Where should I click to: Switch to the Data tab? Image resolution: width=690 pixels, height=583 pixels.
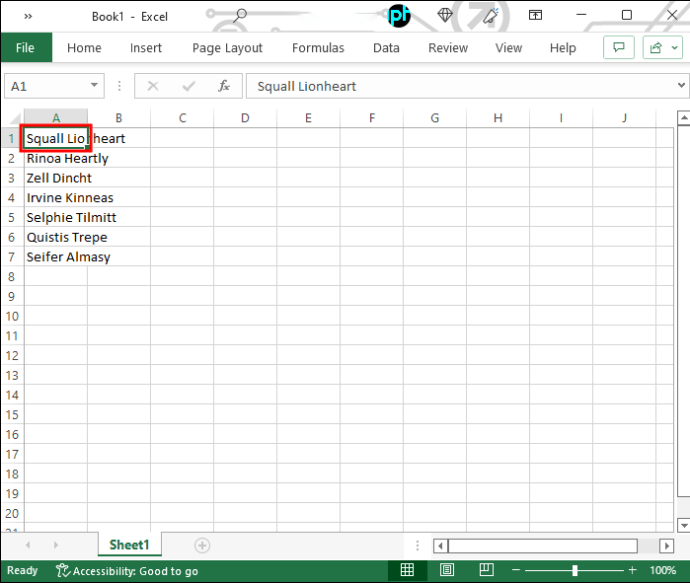click(x=386, y=48)
